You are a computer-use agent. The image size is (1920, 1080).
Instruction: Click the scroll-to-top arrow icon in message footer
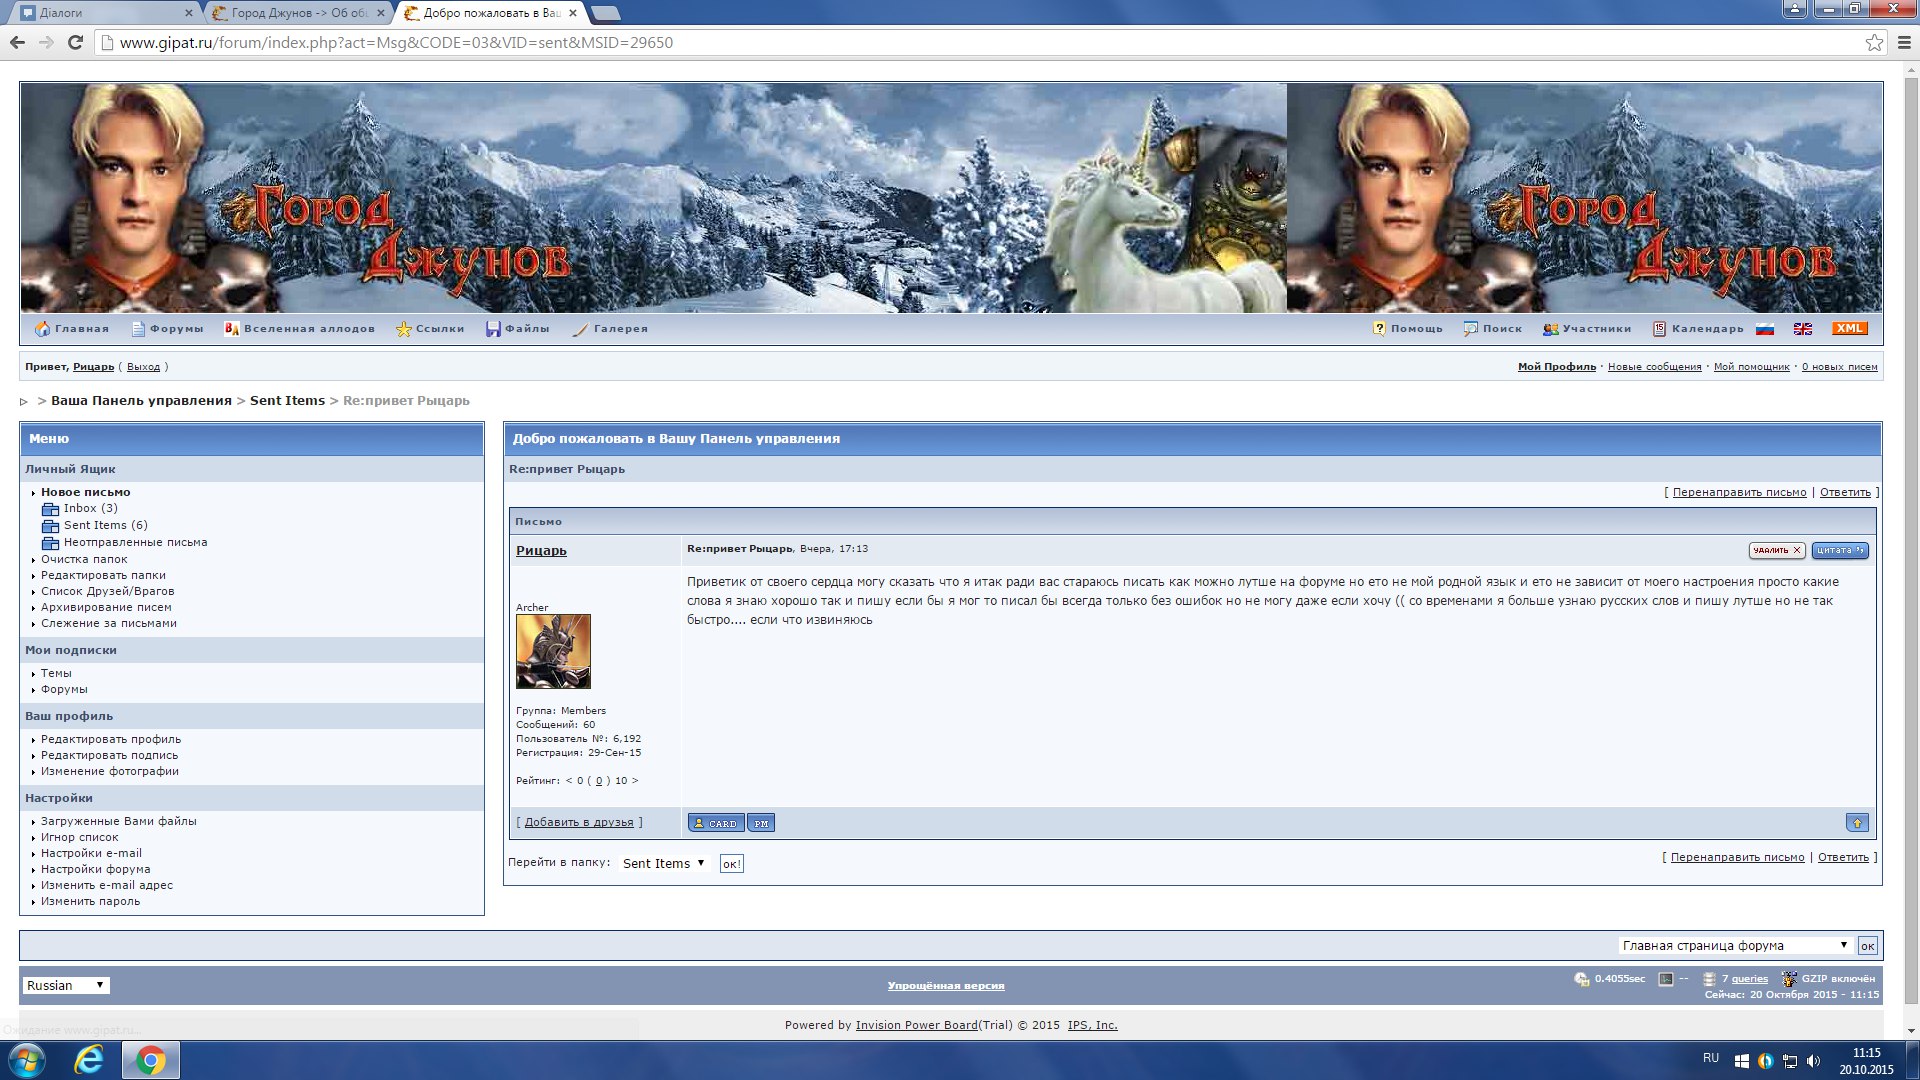(x=1857, y=823)
